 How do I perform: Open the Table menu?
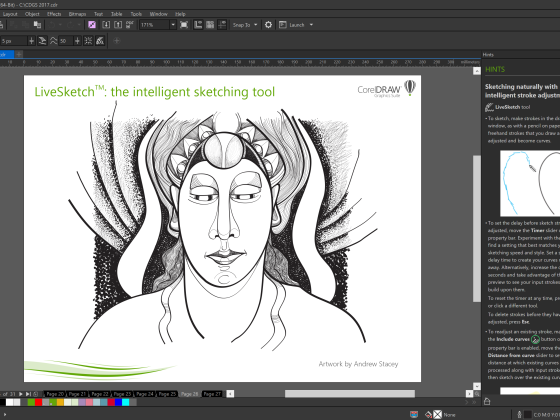tap(116, 14)
